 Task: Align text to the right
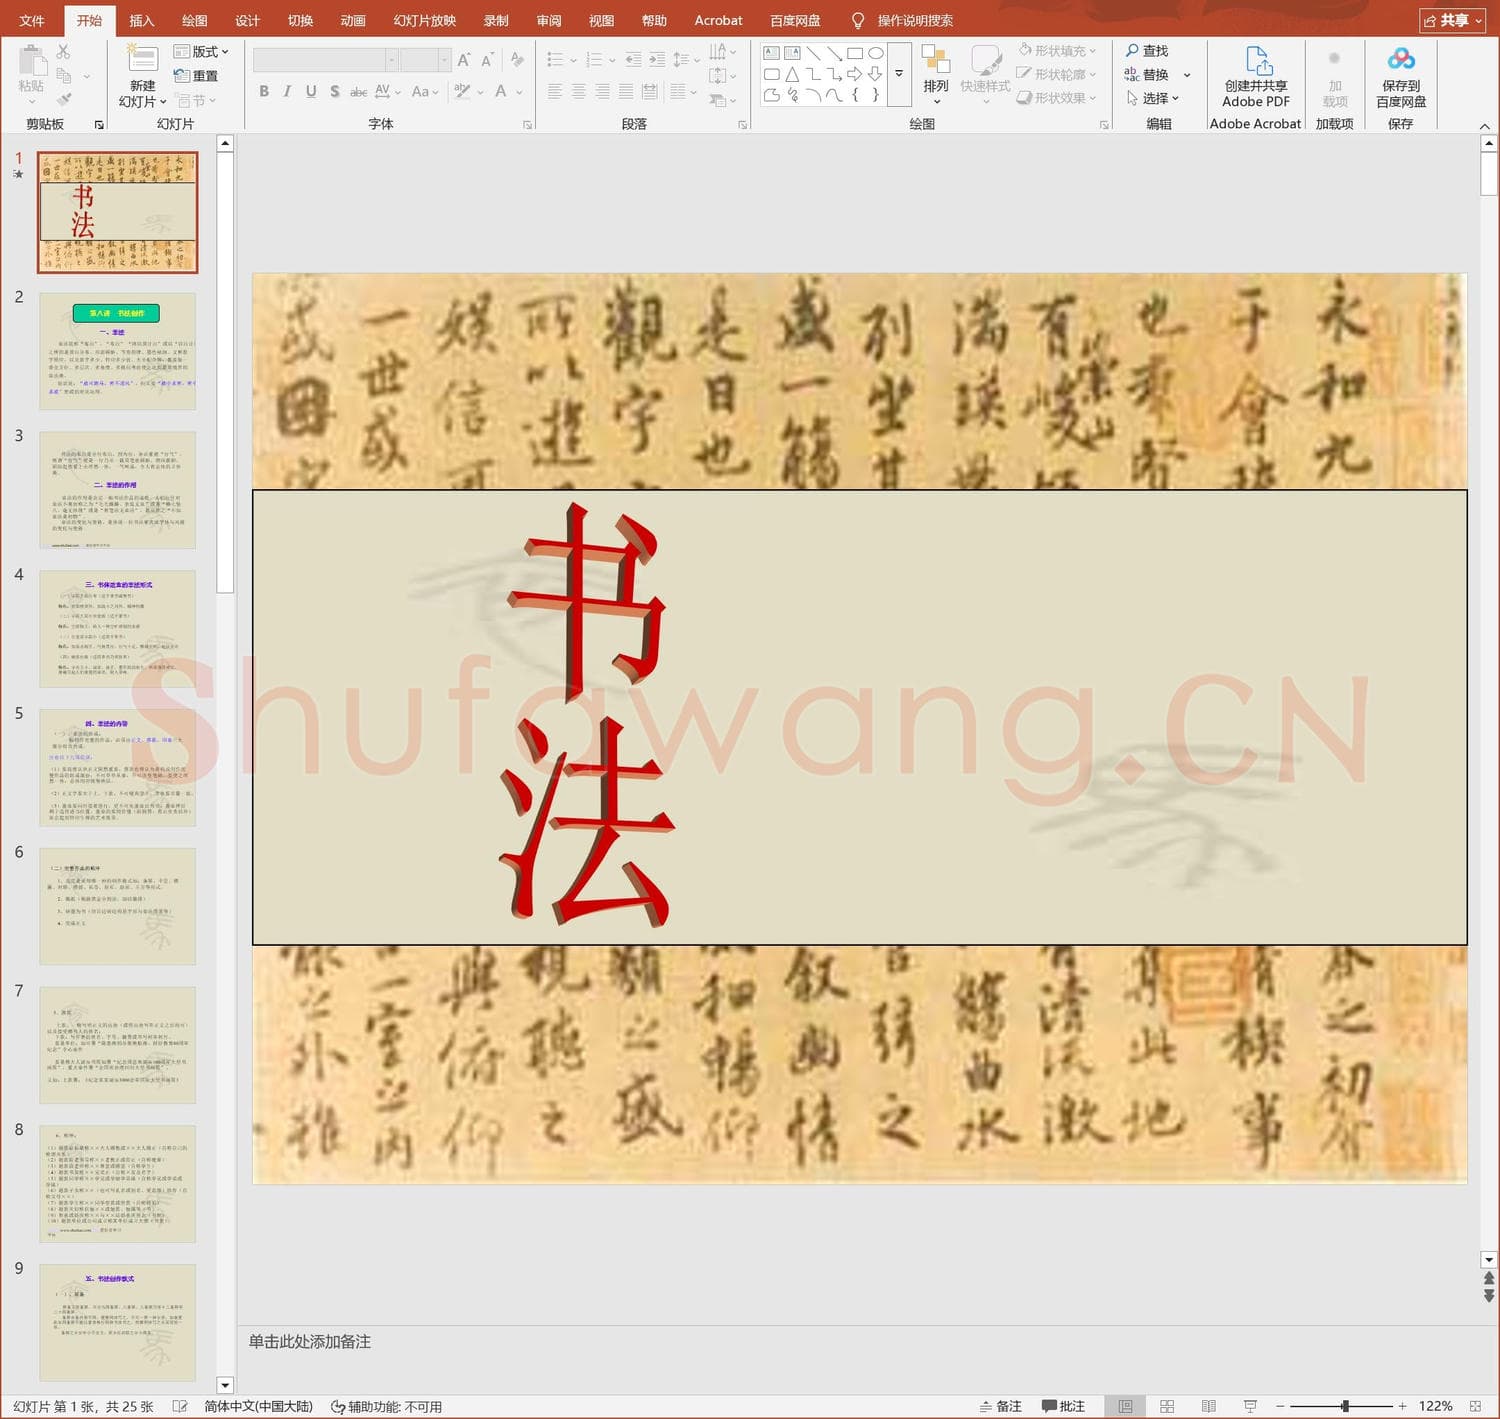click(x=602, y=92)
